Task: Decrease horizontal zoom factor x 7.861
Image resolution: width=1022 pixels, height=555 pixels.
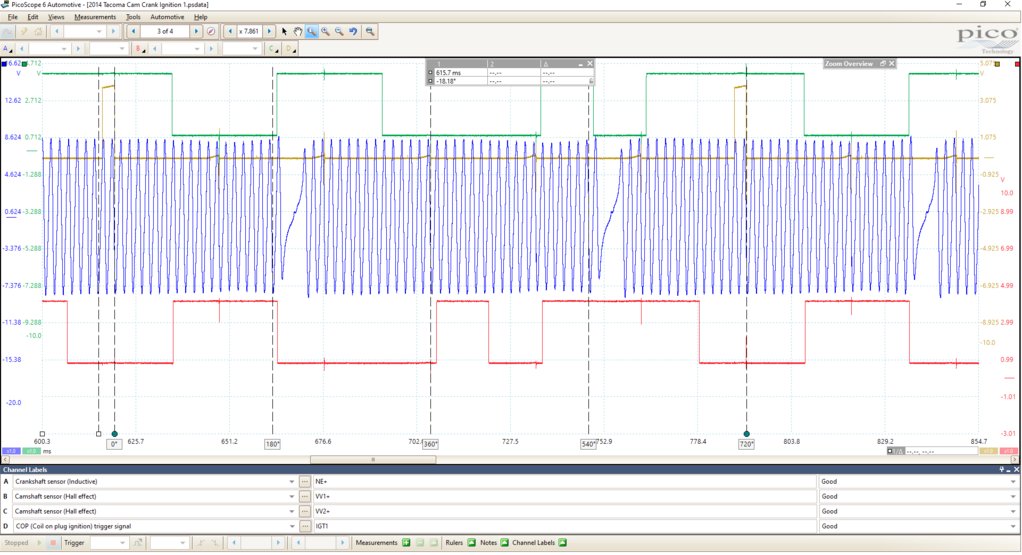Action: (x=230, y=31)
